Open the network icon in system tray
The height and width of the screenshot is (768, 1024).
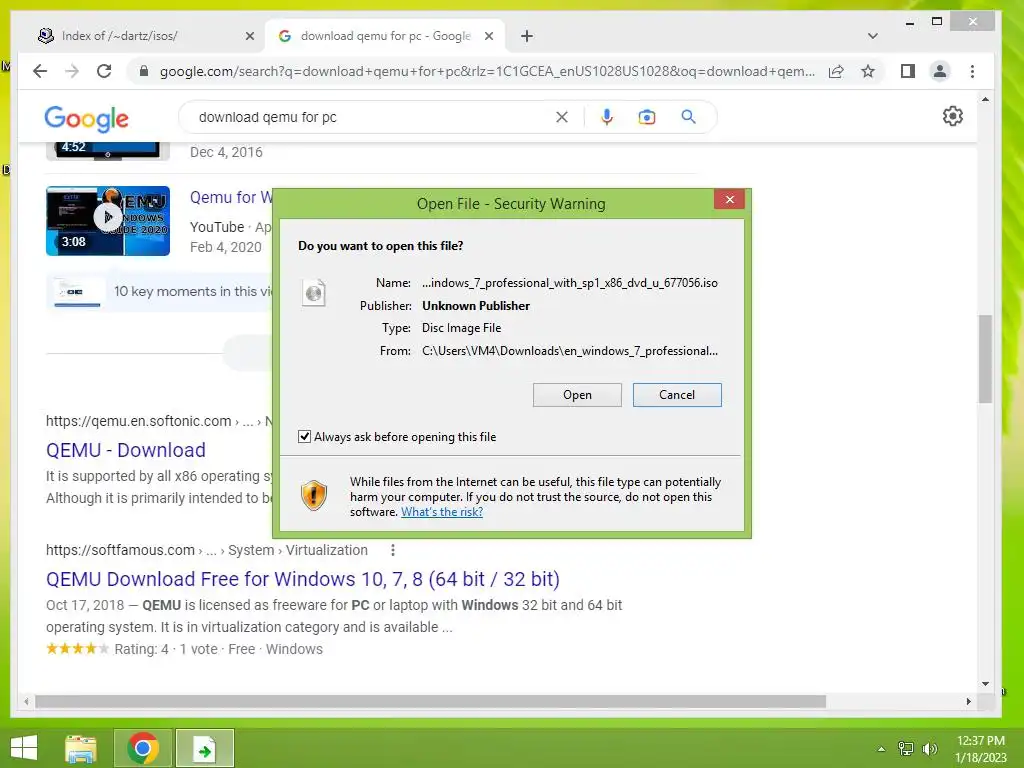tap(906, 748)
